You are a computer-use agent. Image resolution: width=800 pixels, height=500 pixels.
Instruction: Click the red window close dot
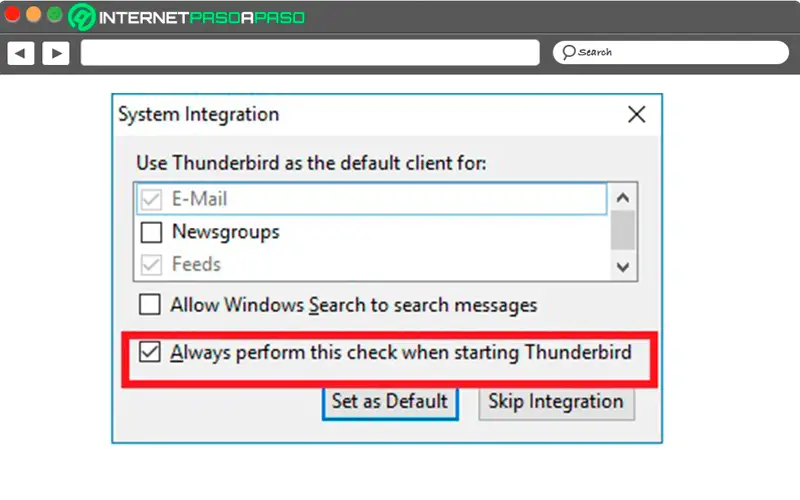(12, 14)
